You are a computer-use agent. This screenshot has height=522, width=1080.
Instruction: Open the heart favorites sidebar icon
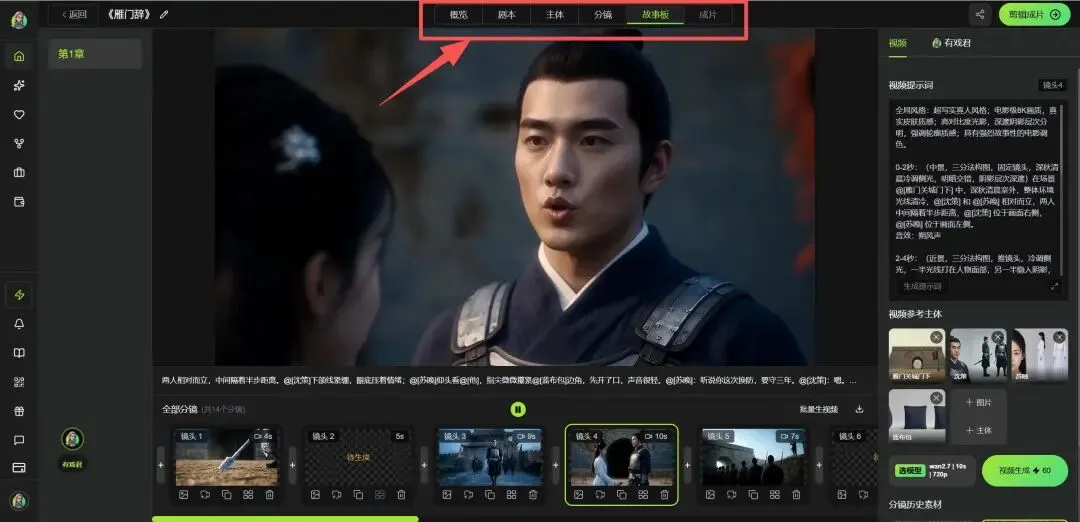[x=19, y=114]
